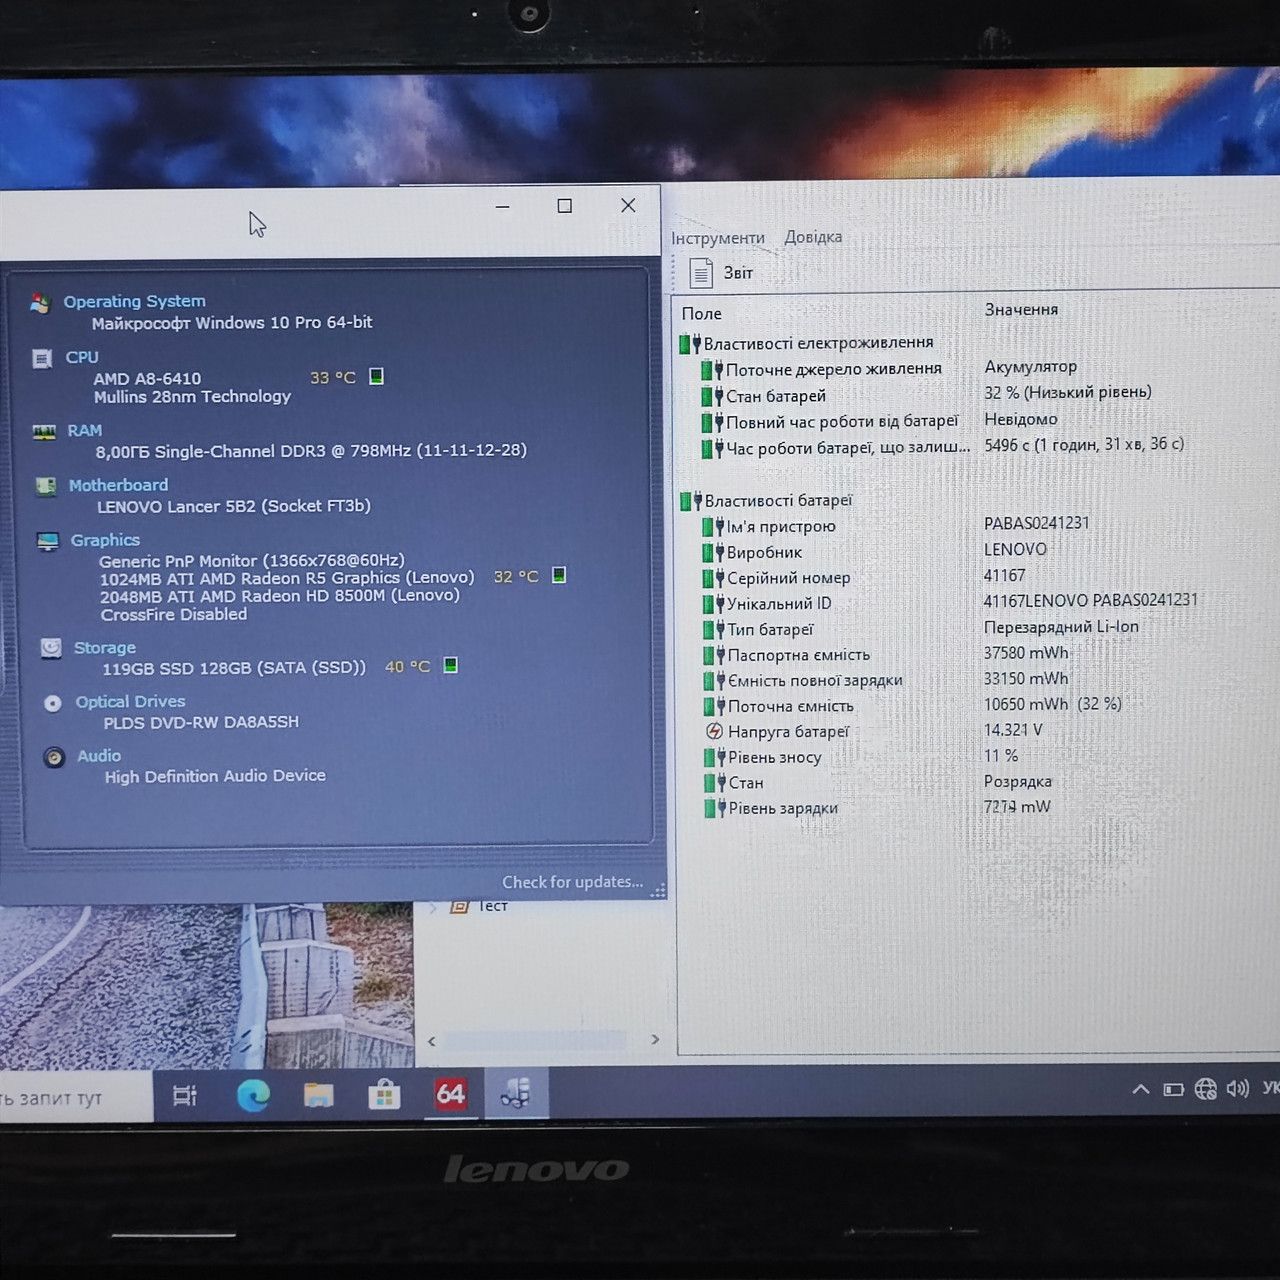Click the 37580 mWh value
Viewport: 1280px width, 1280px height.
tap(1026, 652)
